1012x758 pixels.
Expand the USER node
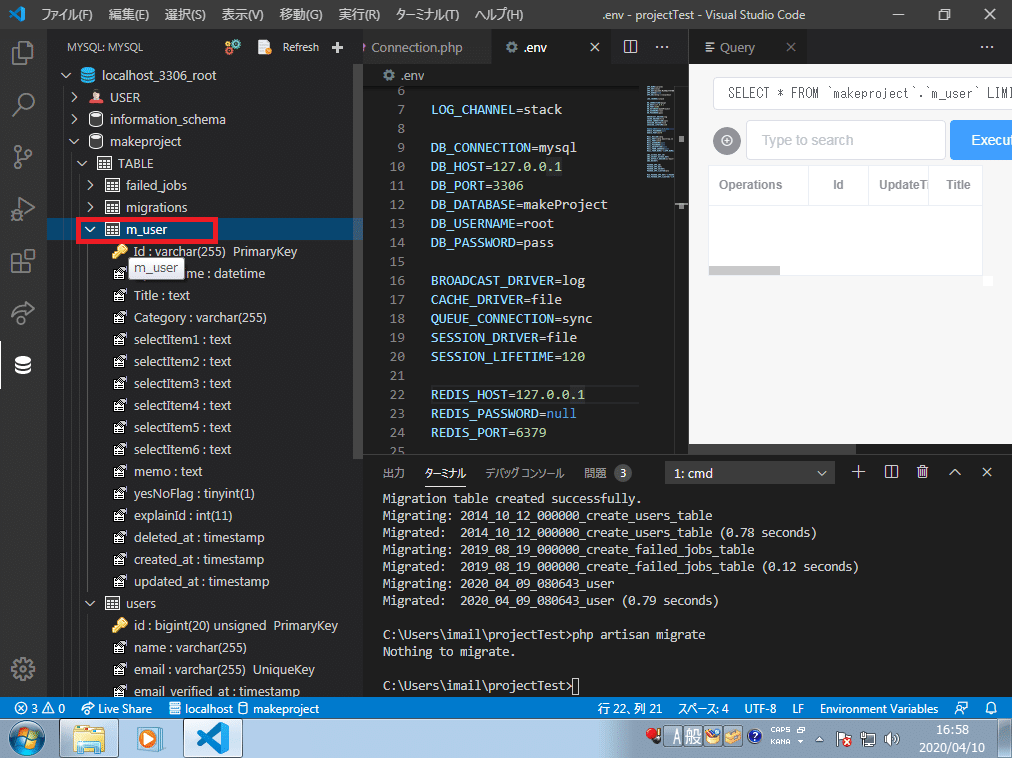point(74,97)
